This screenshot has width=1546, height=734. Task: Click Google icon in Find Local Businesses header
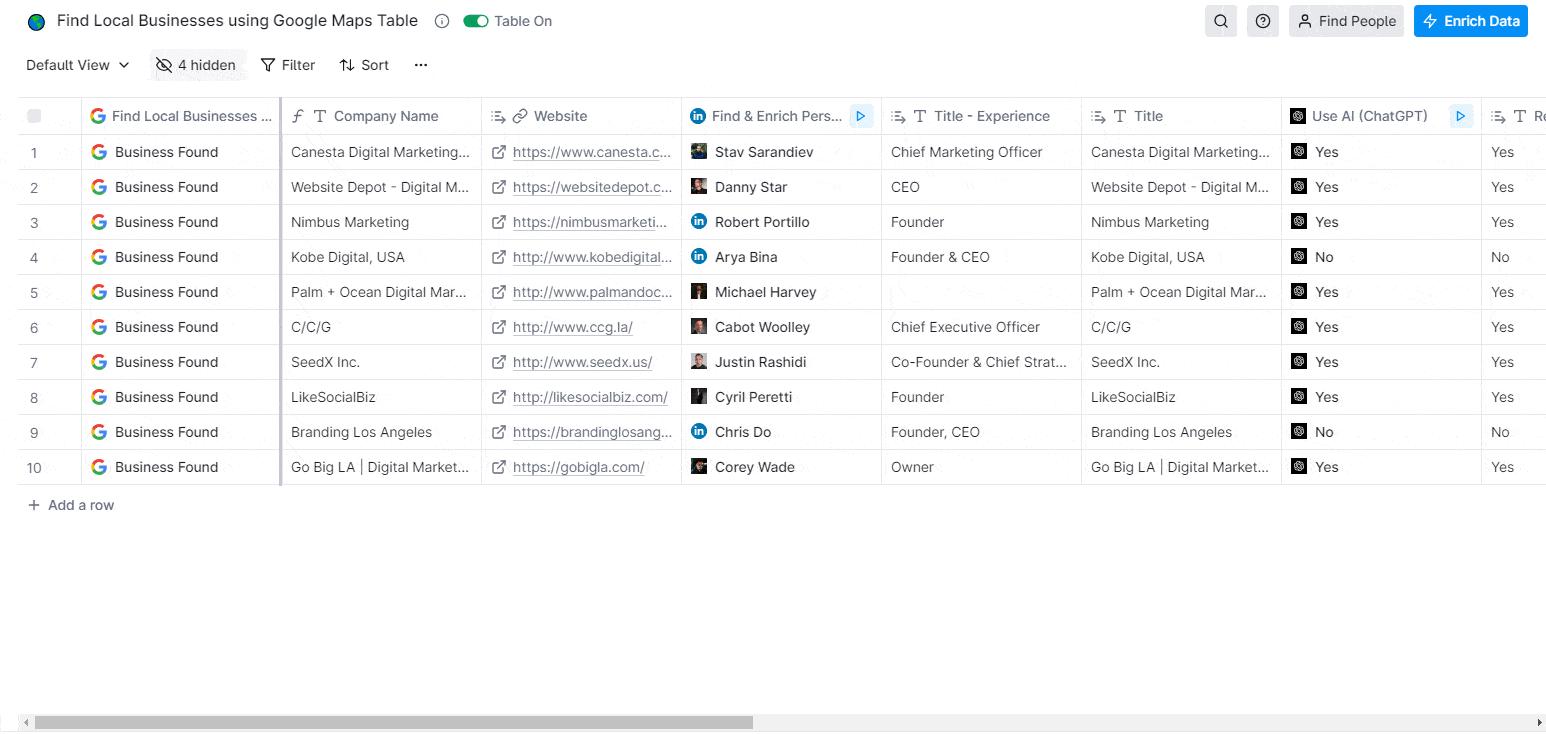(98, 116)
